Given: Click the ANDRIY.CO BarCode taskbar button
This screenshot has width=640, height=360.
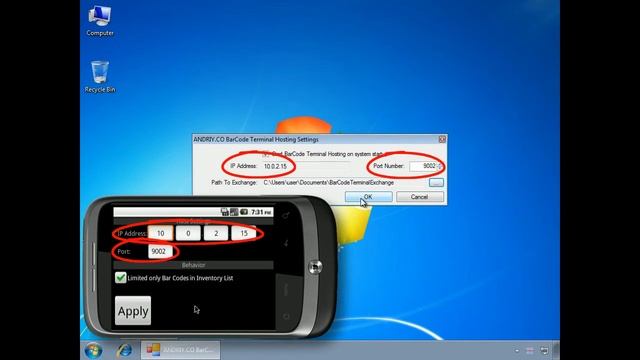Looking at the screenshot, I should tap(180, 350).
